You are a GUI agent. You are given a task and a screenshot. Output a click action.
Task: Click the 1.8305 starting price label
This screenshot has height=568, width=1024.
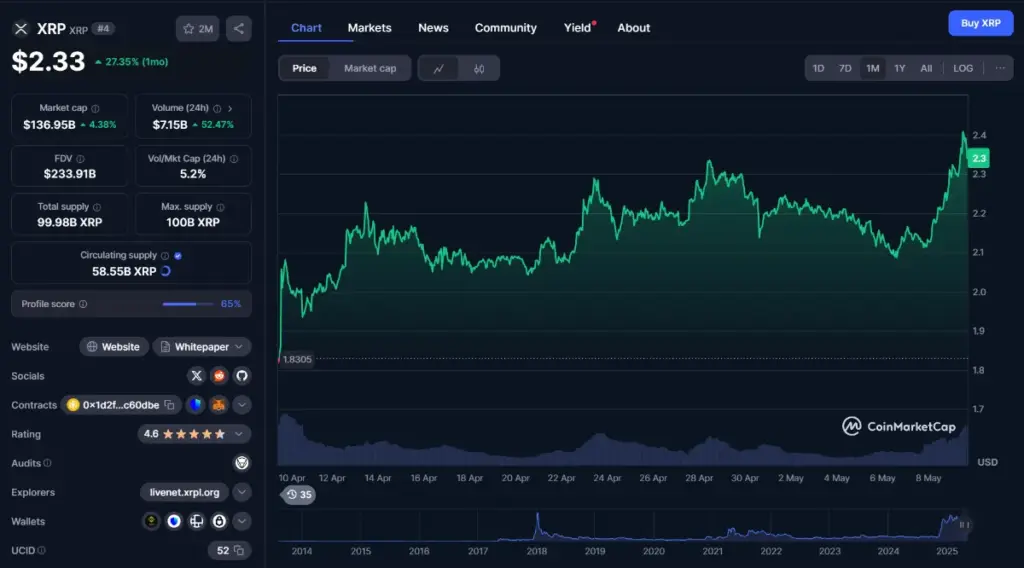pos(297,359)
